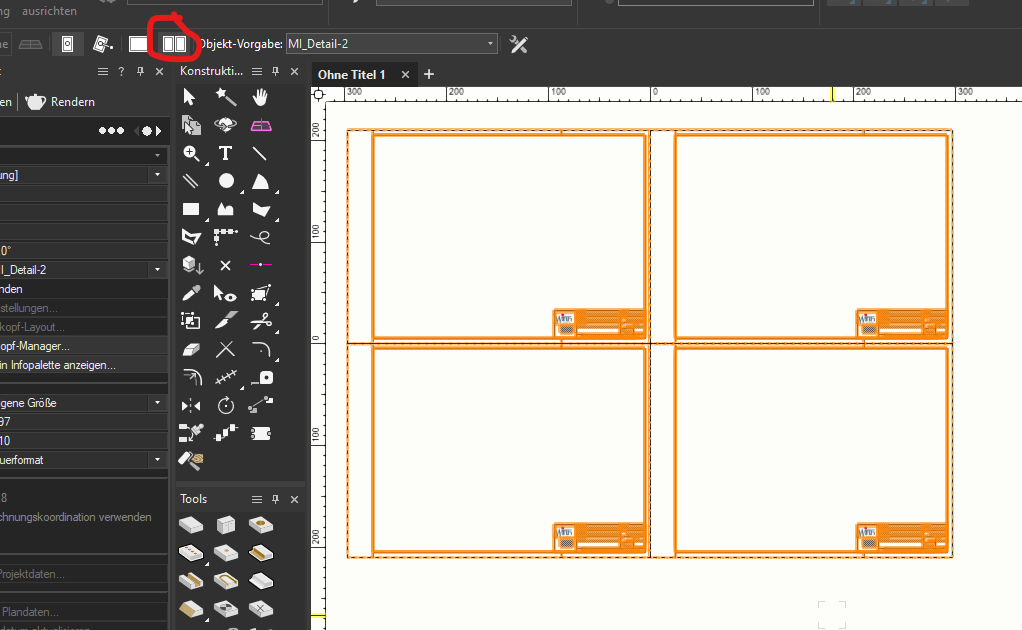Activate the Zoom magnifier tool
The height and width of the screenshot is (630, 1022).
coord(191,153)
